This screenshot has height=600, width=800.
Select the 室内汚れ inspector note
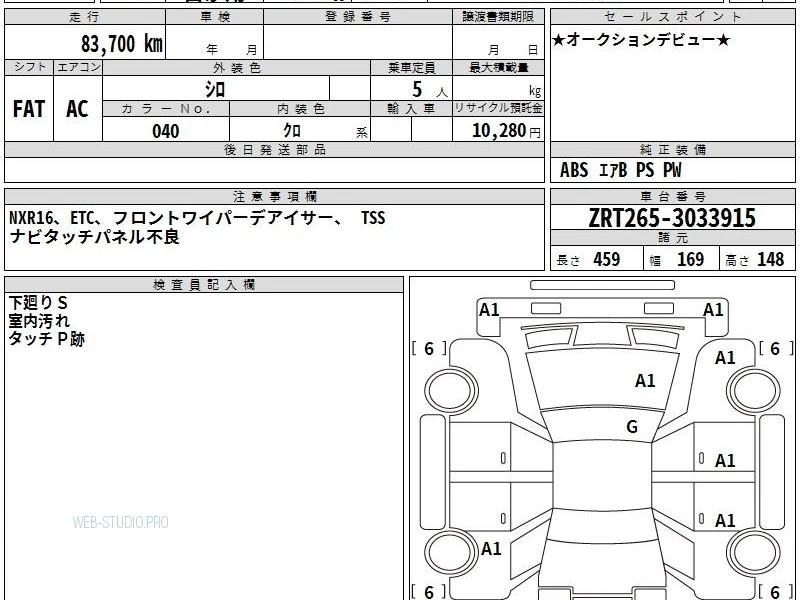(39, 321)
